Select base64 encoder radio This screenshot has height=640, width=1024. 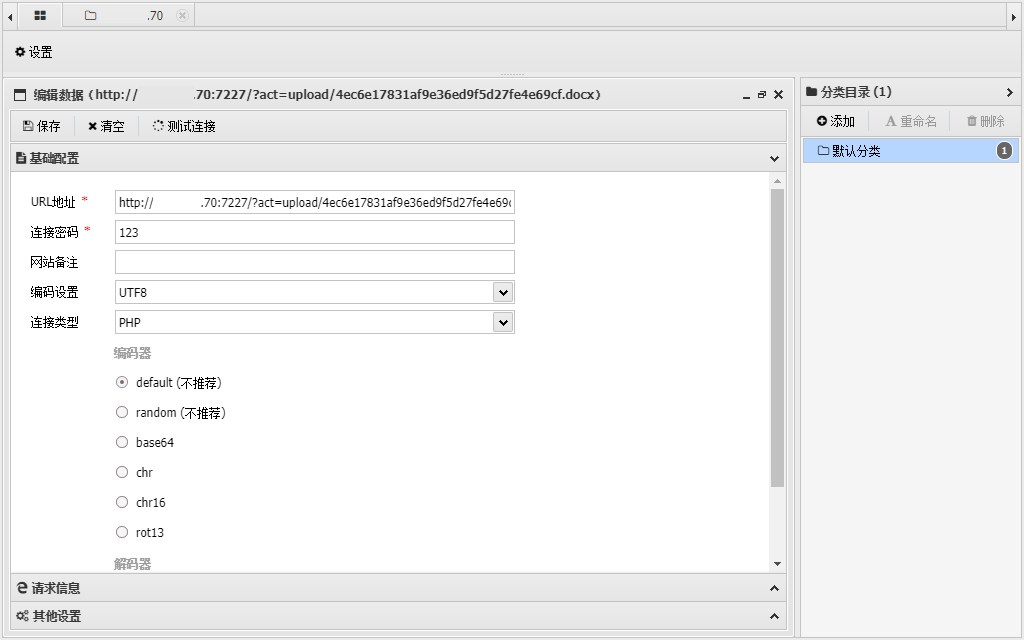[x=121, y=442]
